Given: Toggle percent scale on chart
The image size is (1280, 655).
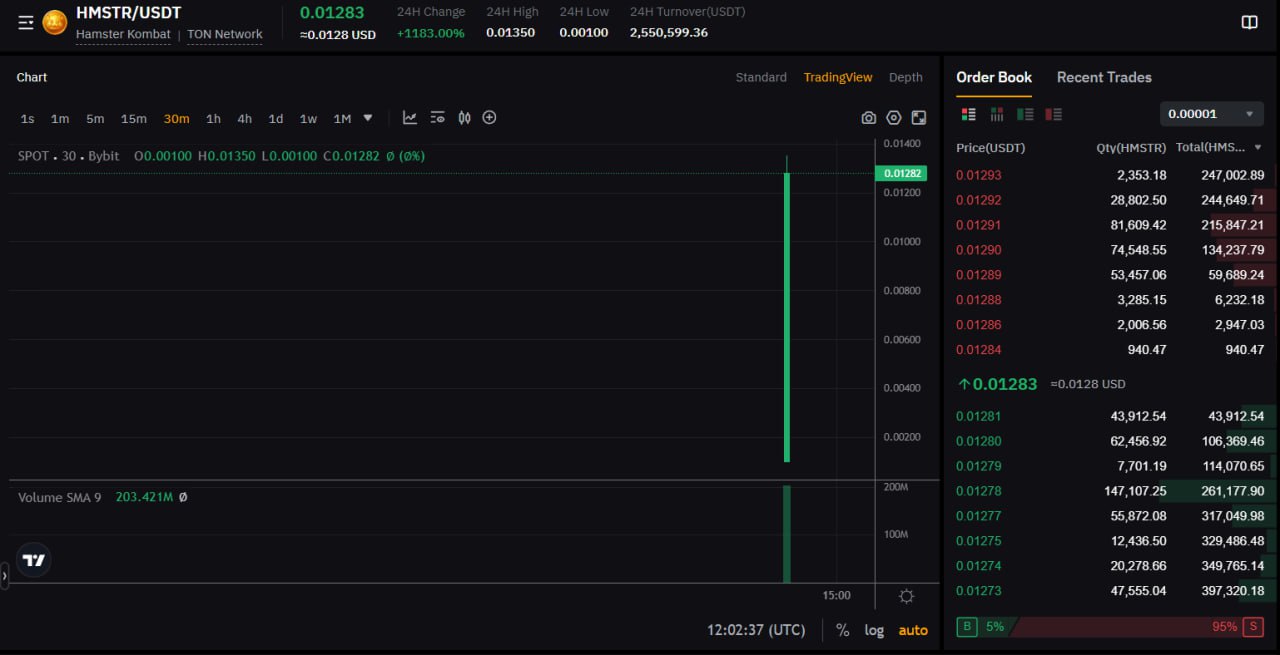Looking at the screenshot, I should [x=842, y=630].
